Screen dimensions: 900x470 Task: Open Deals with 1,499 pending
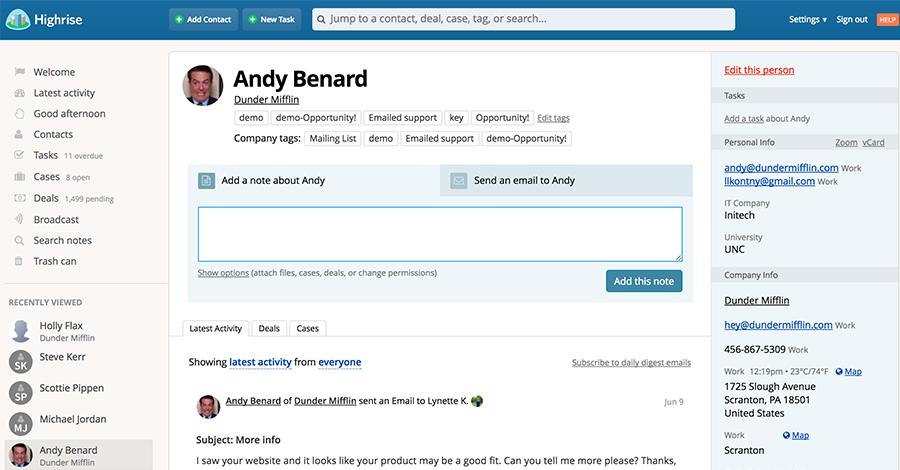[73, 198]
